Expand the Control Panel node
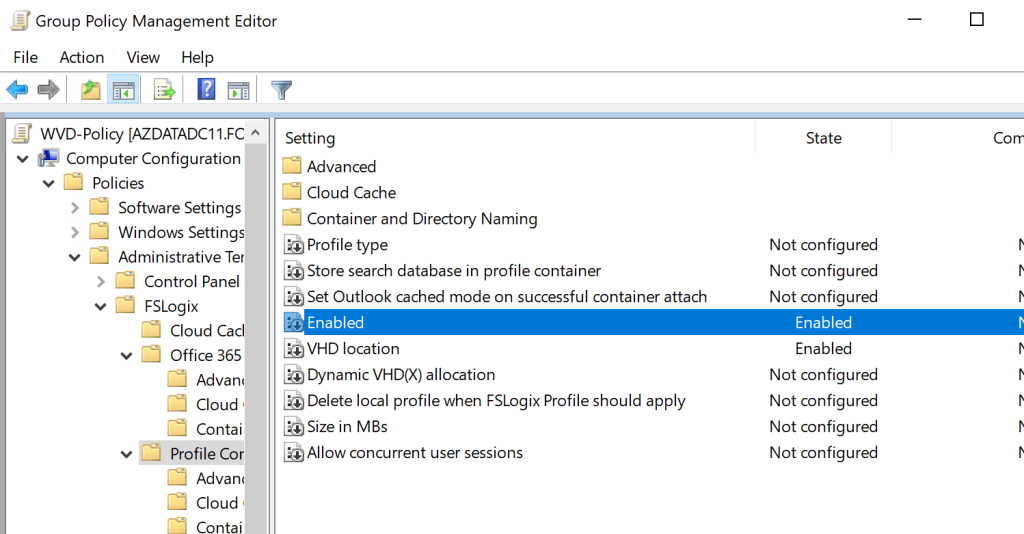Viewport: 1024px width, 534px height. coord(101,281)
